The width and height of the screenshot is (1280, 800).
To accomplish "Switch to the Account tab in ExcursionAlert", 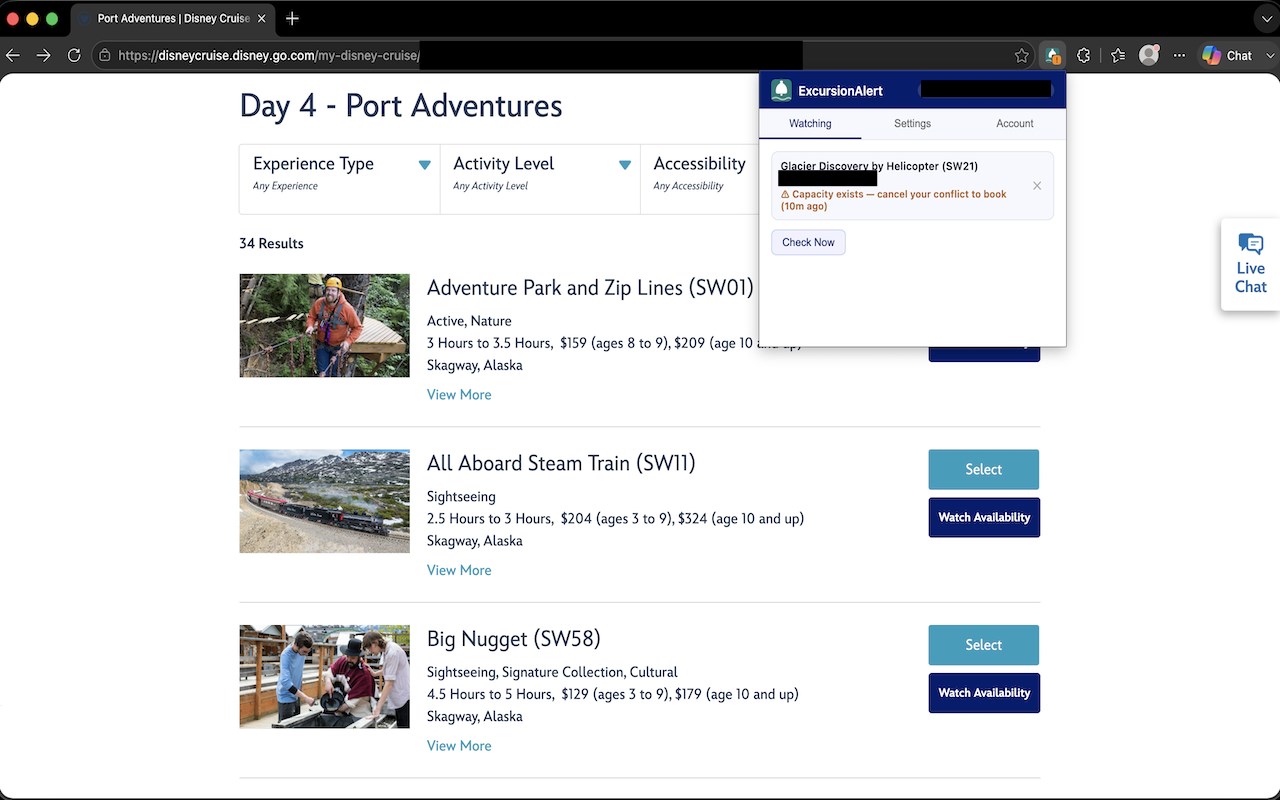I will point(1014,123).
